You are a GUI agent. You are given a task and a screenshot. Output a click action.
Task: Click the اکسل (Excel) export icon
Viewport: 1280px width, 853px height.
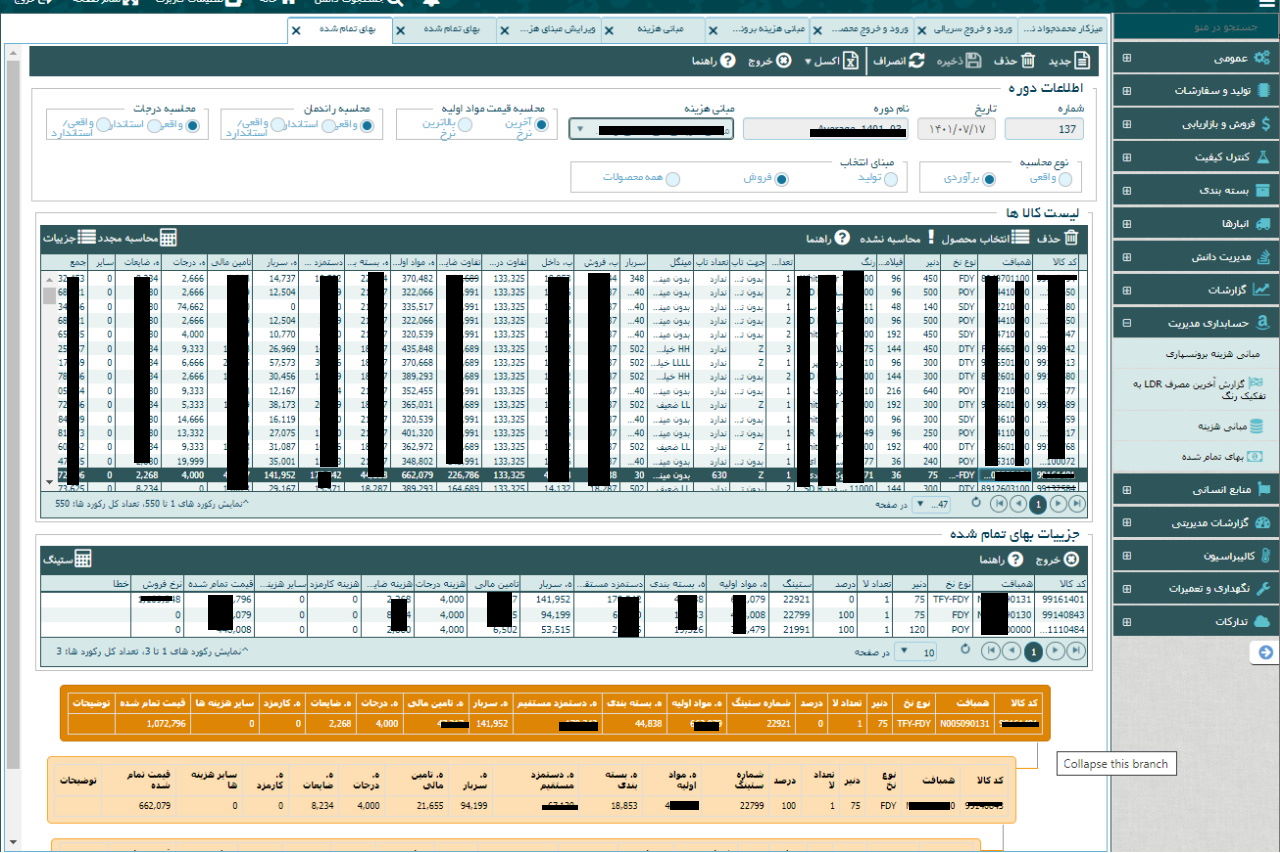(x=851, y=61)
